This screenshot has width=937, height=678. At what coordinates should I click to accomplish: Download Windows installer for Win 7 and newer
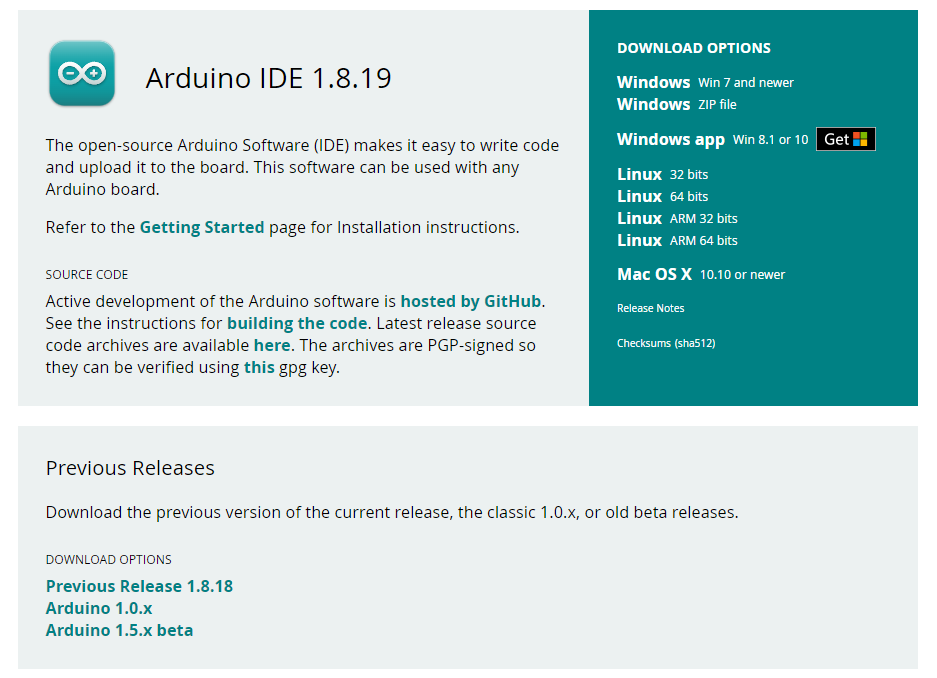pos(653,82)
